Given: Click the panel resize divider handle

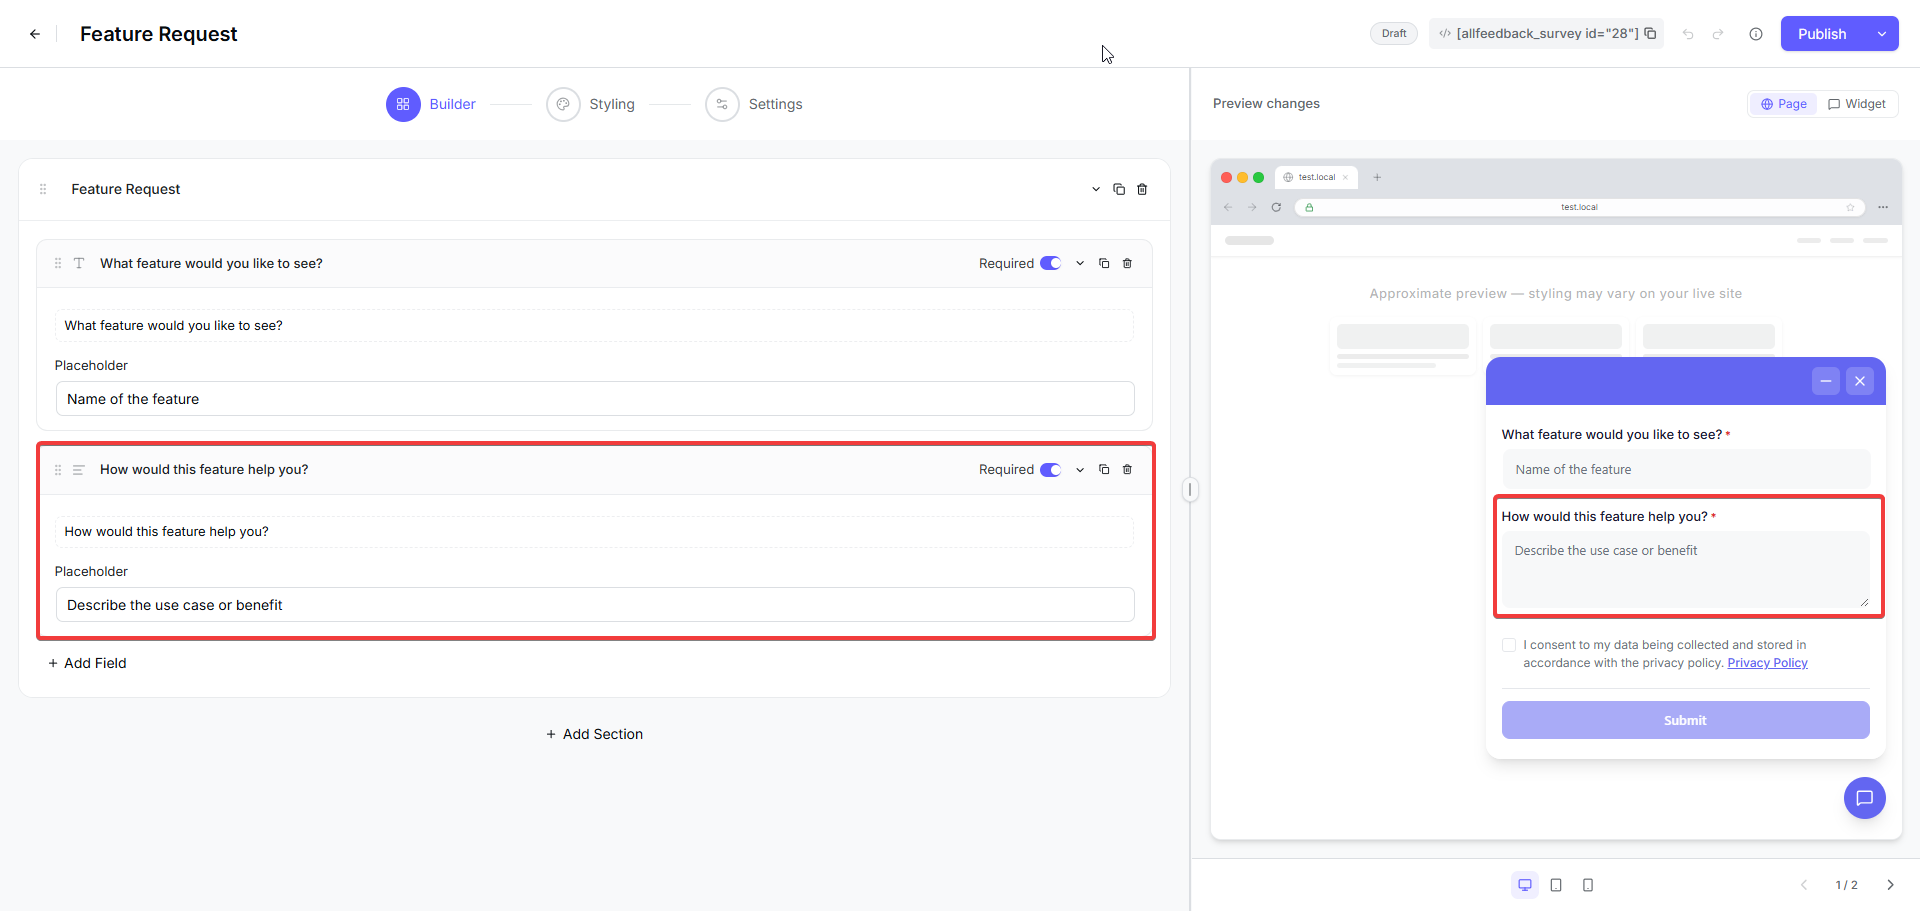Looking at the screenshot, I should pos(1190,490).
